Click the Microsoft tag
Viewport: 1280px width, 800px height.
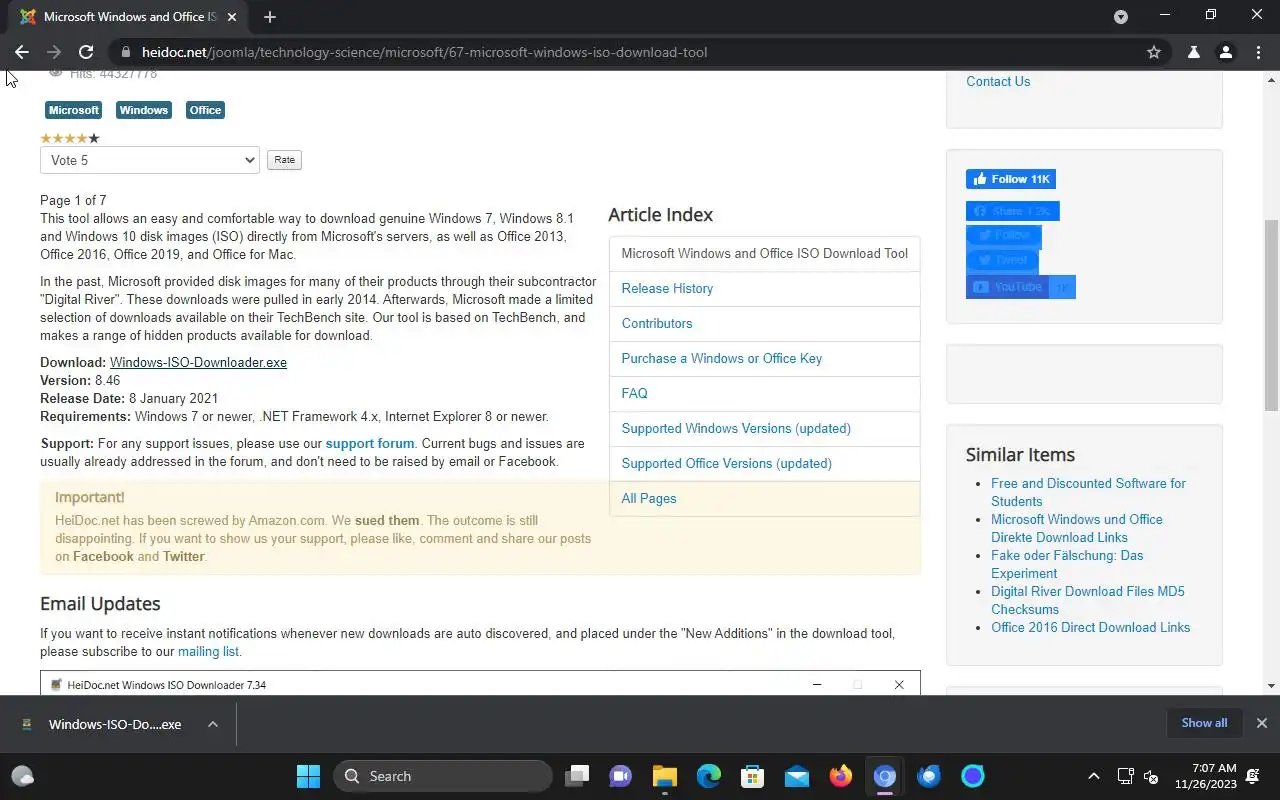tap(74, 110)
